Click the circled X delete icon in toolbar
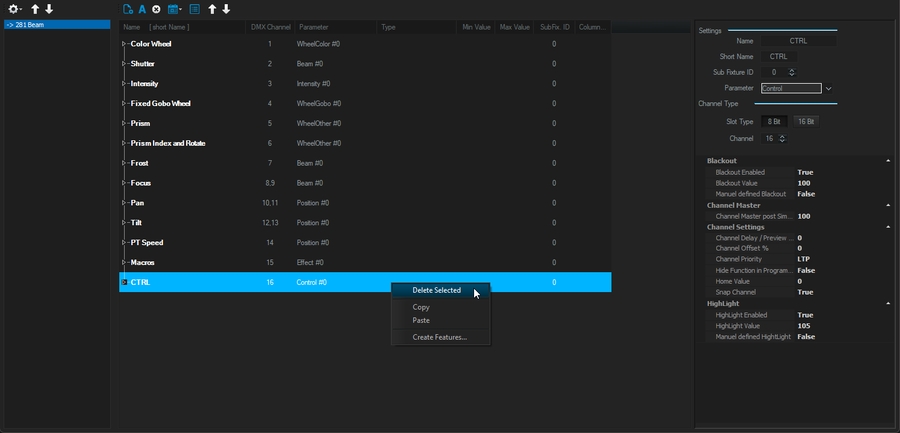 [x=156, y=9]
